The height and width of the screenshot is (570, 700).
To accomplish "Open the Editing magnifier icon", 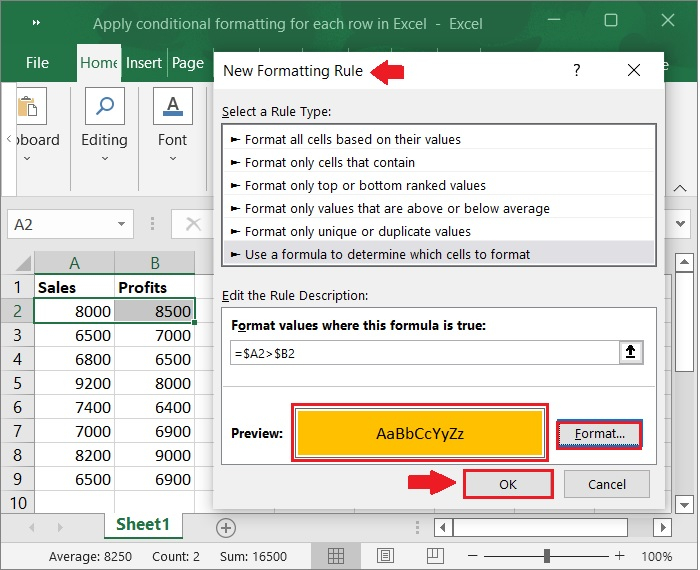I will coord(105,106).
